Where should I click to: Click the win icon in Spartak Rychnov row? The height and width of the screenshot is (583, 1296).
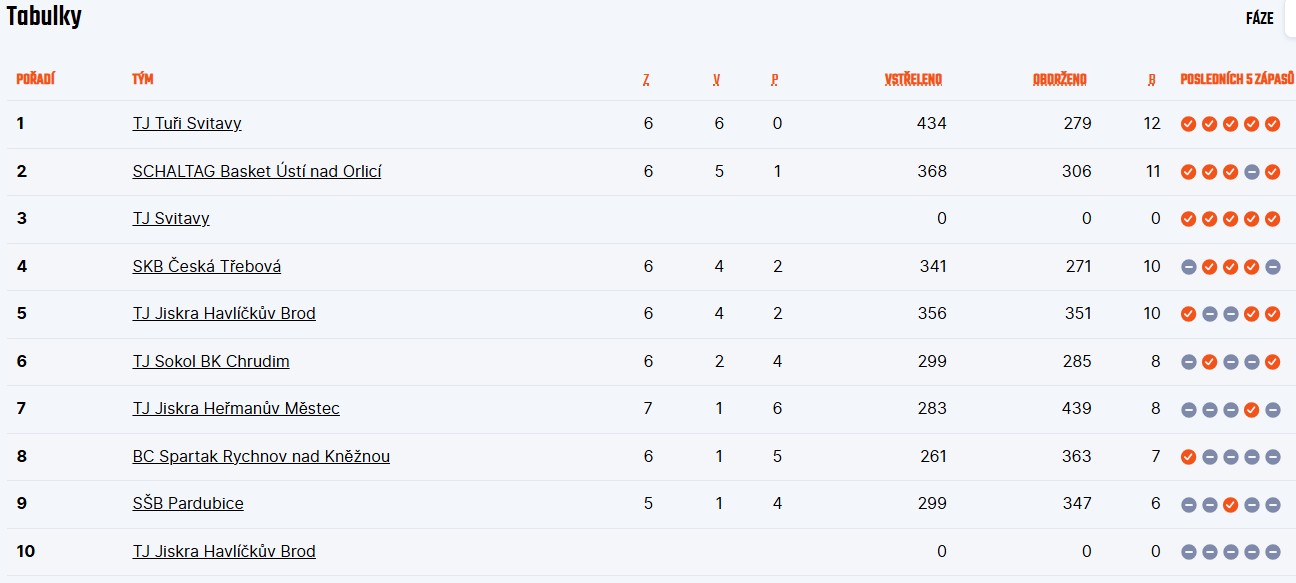point(1188,457)
